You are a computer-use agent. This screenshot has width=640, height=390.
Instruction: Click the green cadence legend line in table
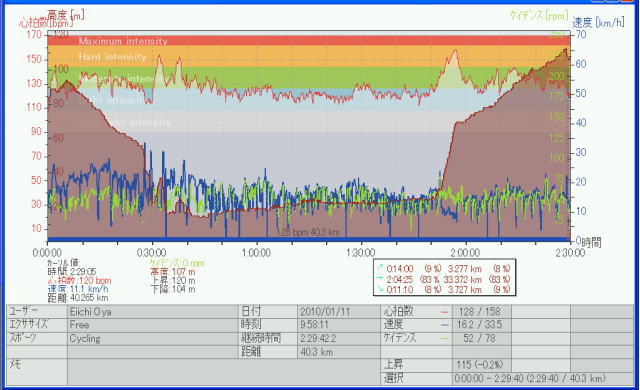coord(444,338)
